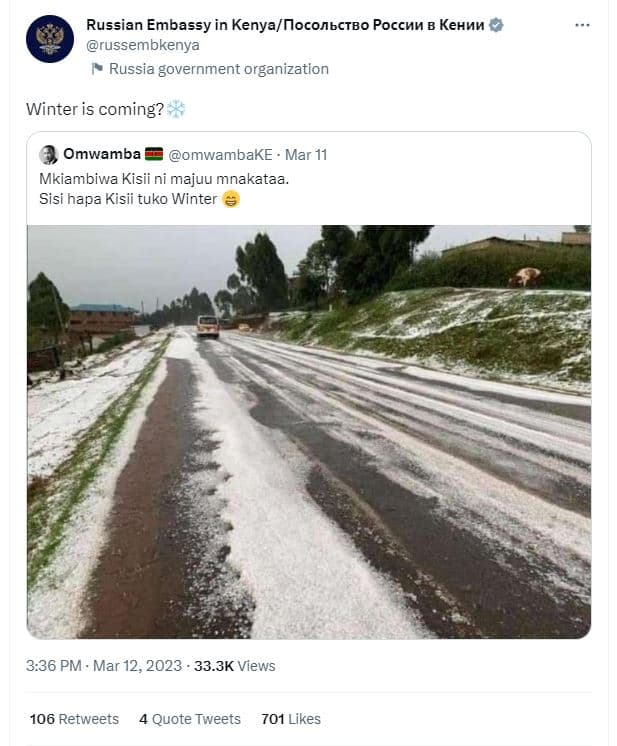Click the blue verified badge

[x=495, y=24]
